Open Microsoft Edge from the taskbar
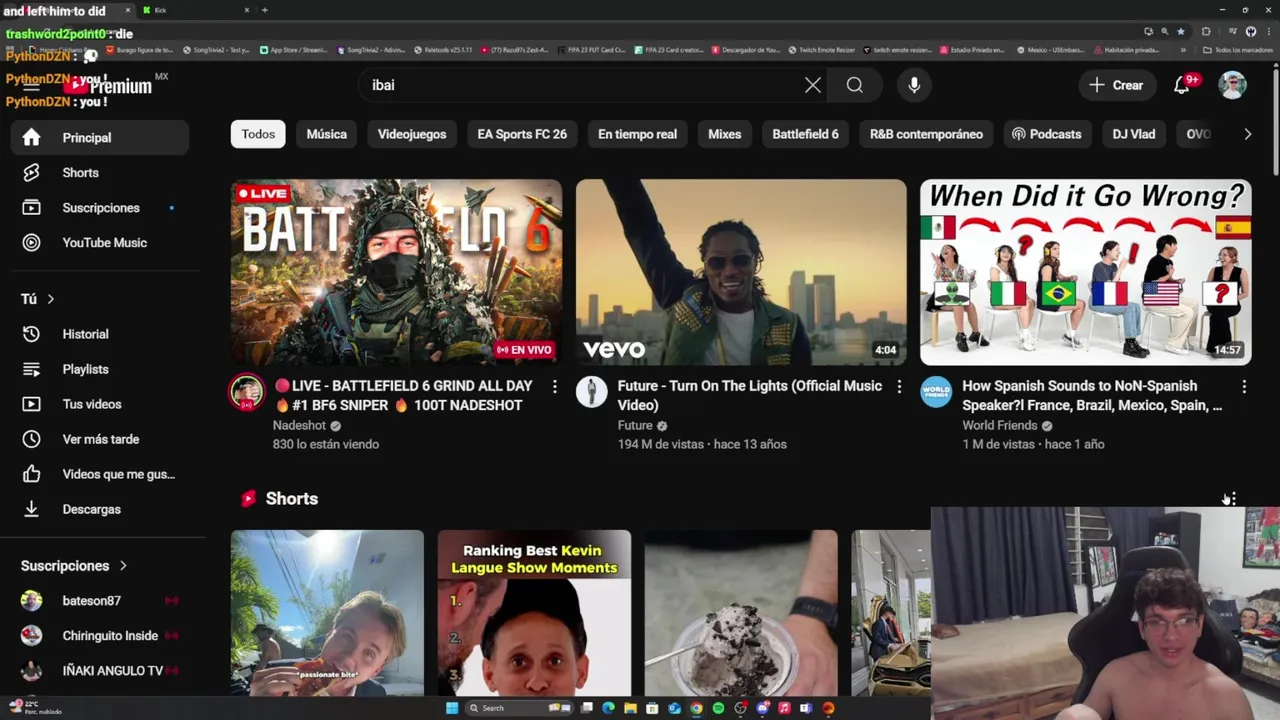Screen dimensions: 1280x720 click(608, 708)
